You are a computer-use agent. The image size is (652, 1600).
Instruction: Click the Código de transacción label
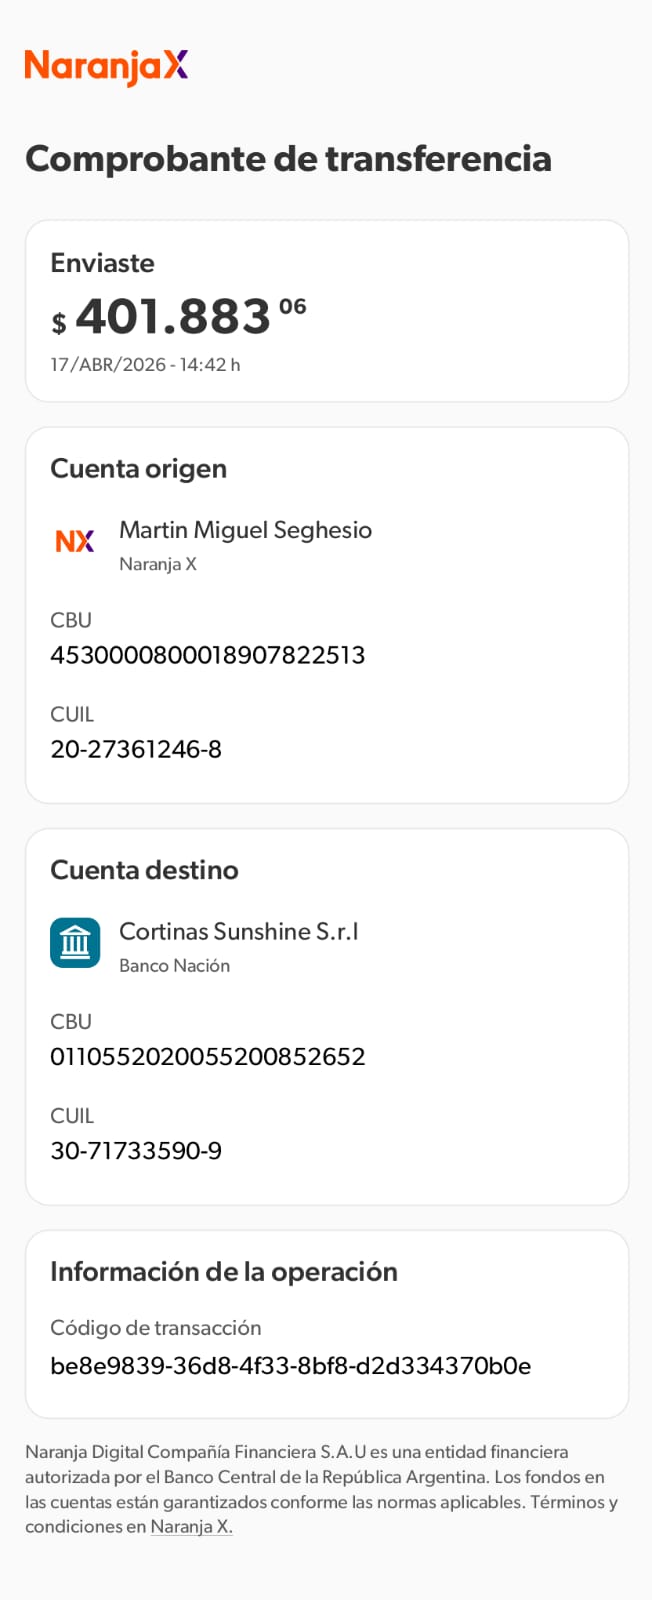click(155, 1328)
